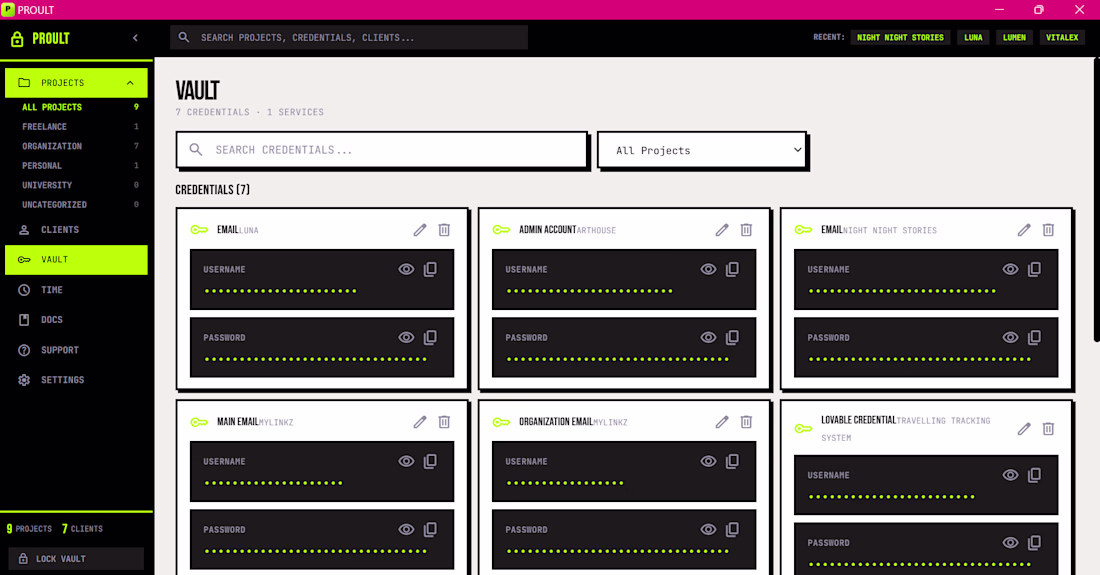Copy the Admin Account Arthouse username
Screen dimensions: 1100x575
(732, 269)
